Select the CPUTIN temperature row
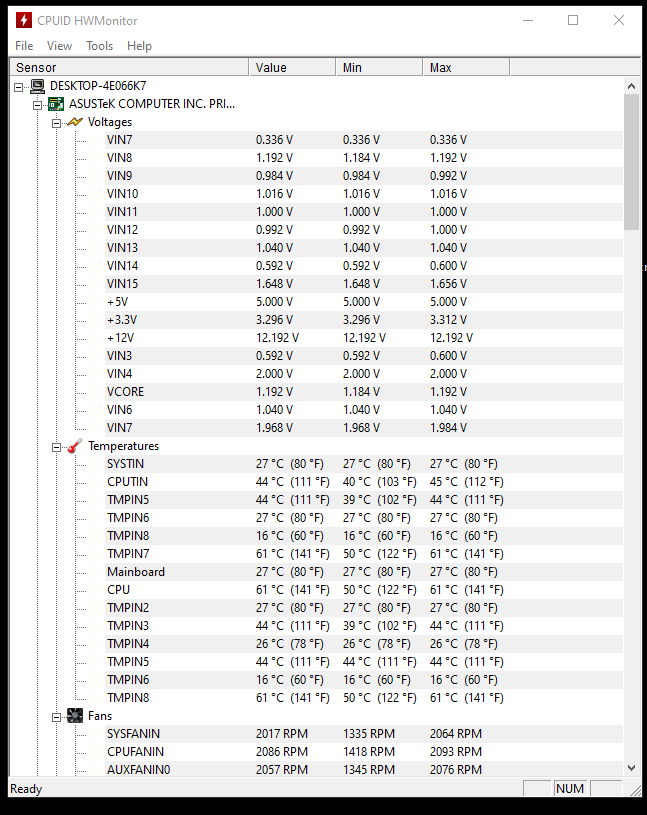 pyautogui.click(x=363, y=482)
